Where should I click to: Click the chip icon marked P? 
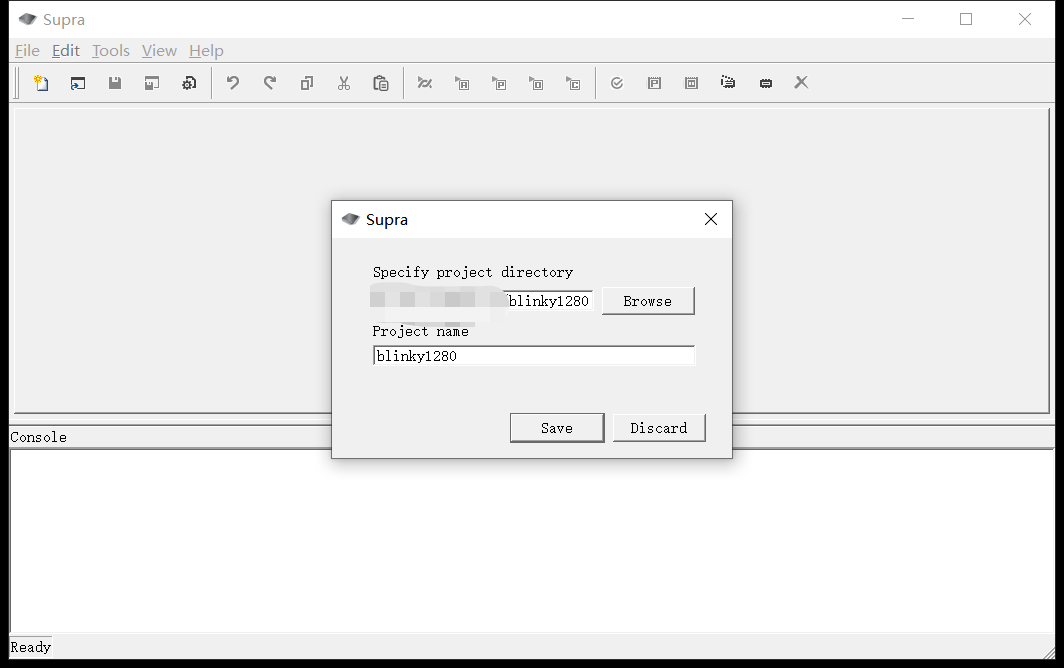click(654, 83)
